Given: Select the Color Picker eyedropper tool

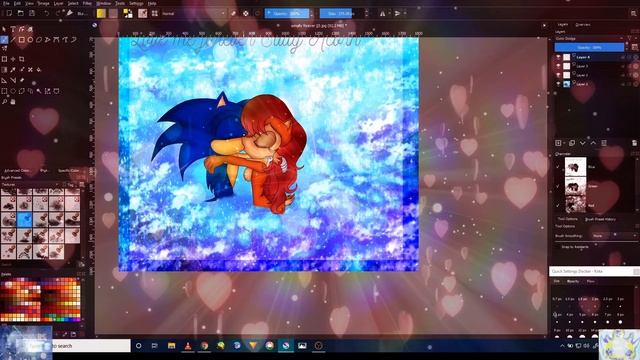Looking at the screenshot, I should (x=13, y=70).
